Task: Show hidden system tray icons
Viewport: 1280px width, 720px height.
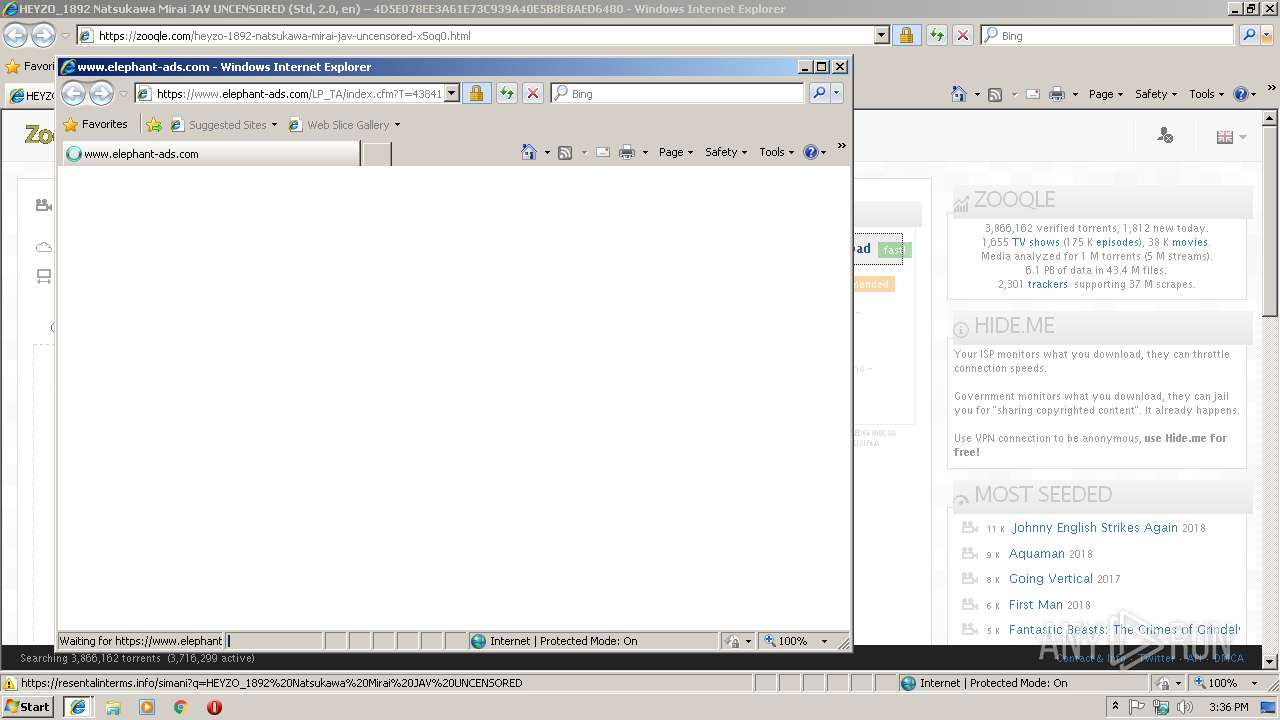Action: coord(1115,707)
